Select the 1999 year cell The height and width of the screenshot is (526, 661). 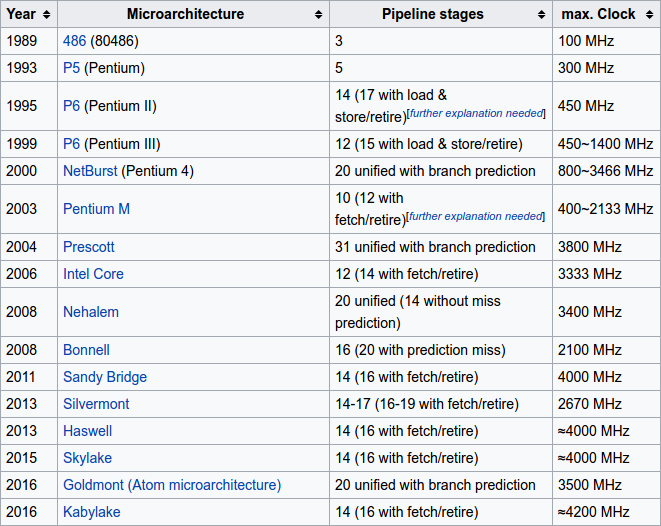click(29, 144)
